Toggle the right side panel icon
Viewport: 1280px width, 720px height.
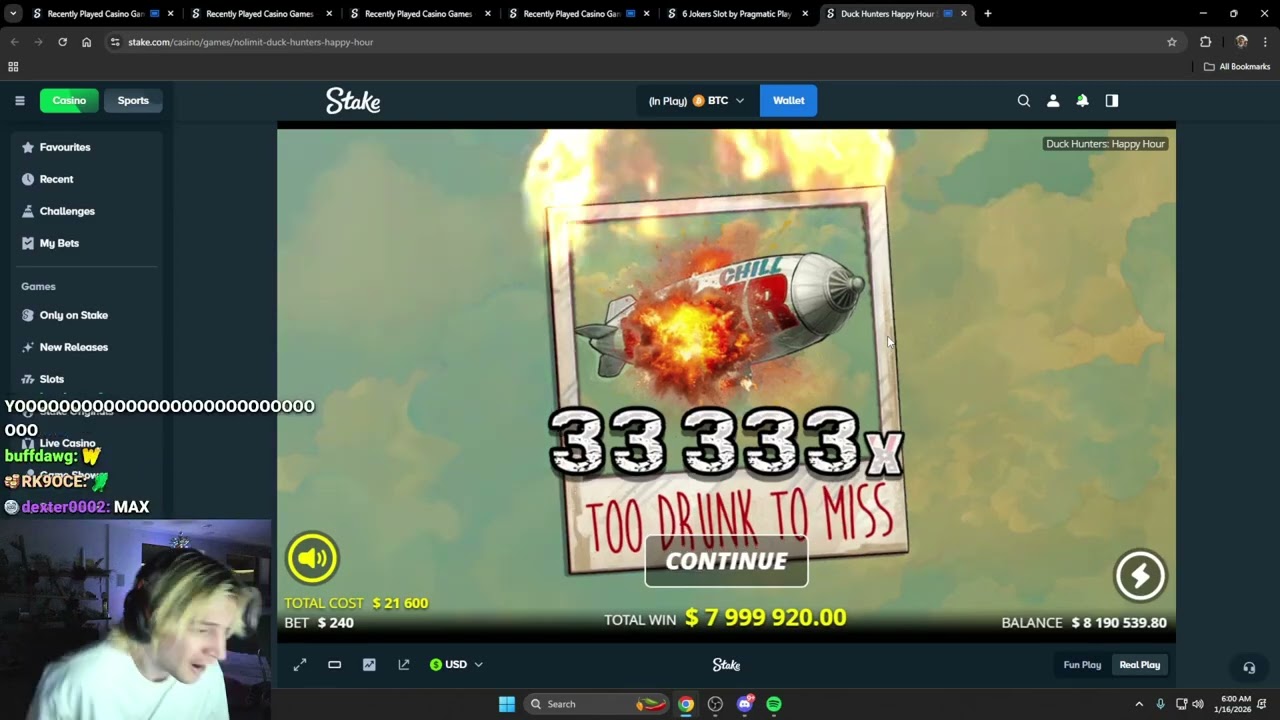[1111, 100]
